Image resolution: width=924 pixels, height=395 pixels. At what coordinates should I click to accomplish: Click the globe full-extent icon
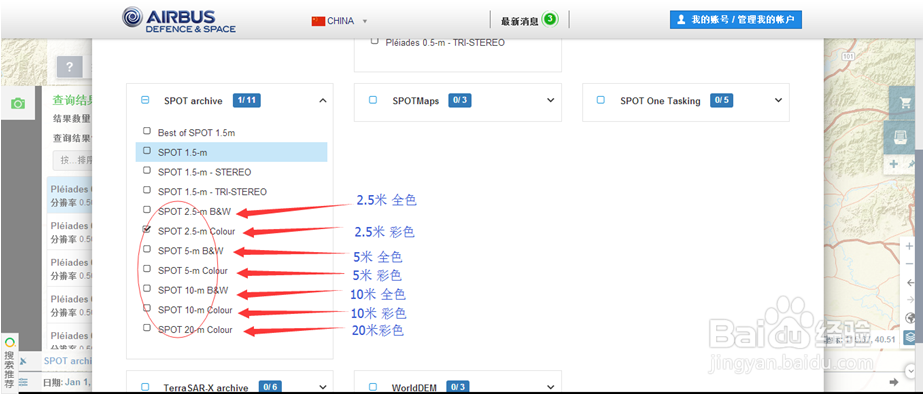[x=910, y=318]
